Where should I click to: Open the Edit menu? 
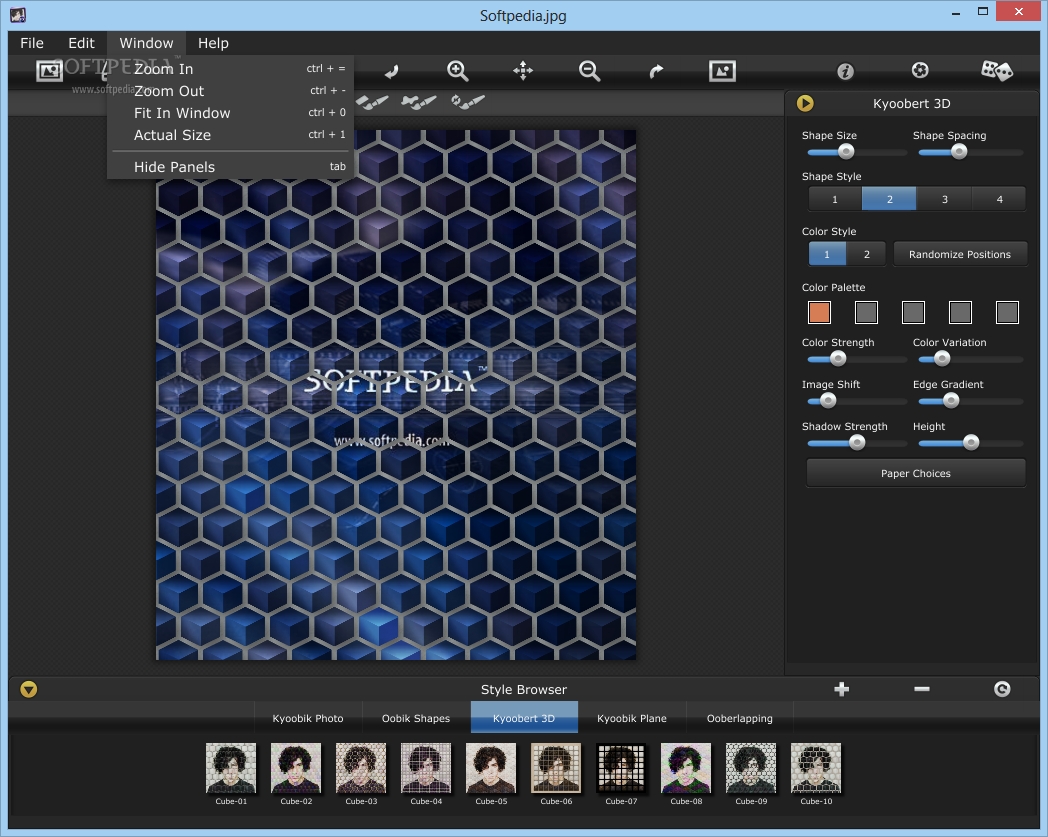point(82,43)
